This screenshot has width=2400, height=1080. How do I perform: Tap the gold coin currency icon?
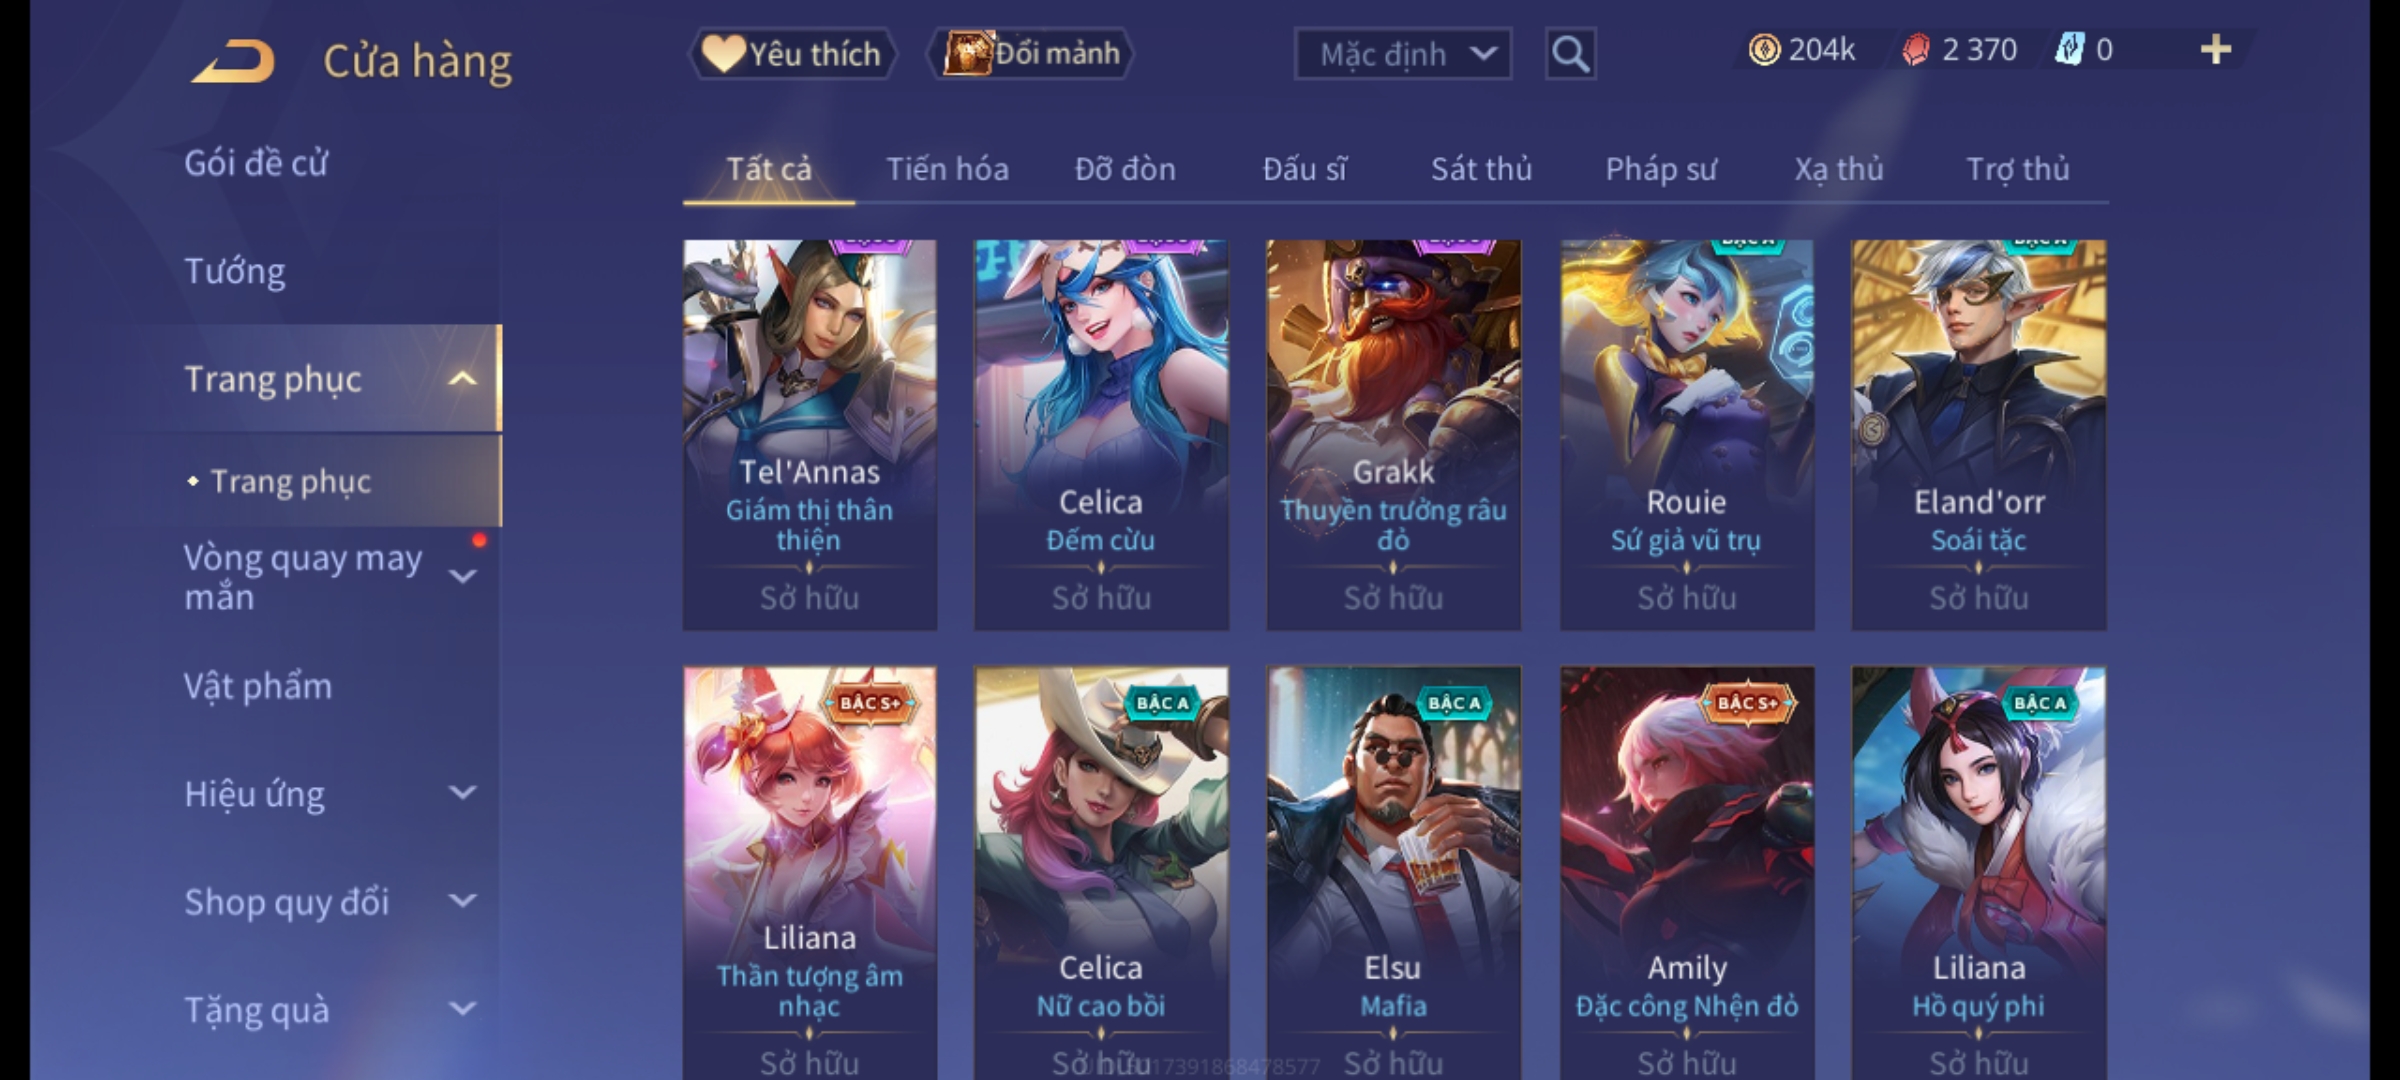(1764, 49)
